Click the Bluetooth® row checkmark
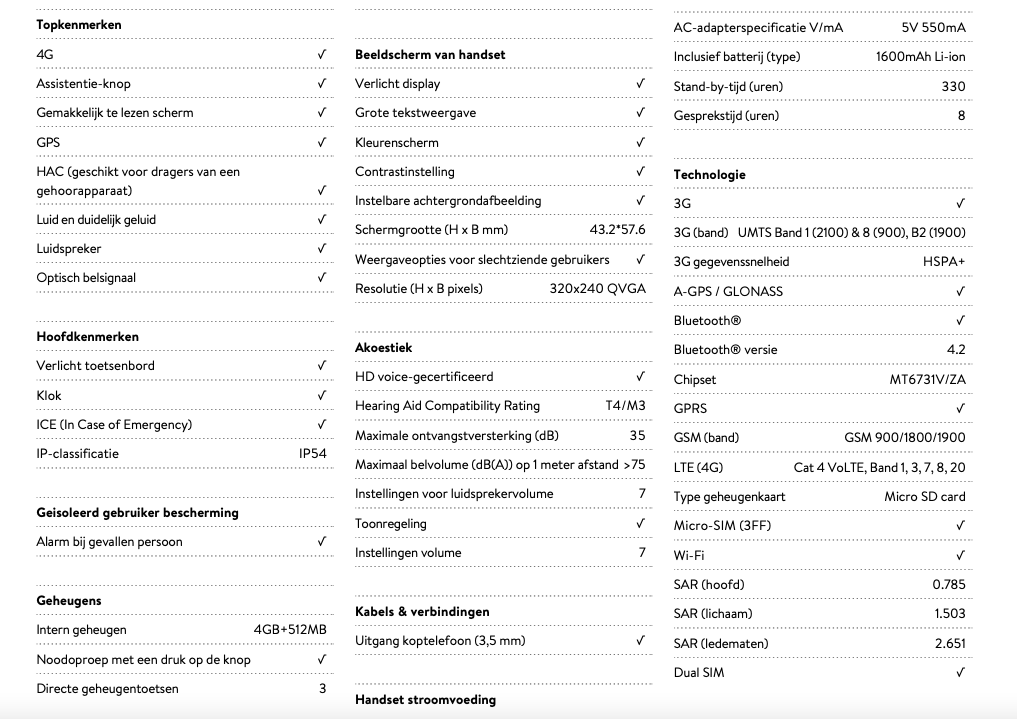The width and height of the screenshot is (1017, 719). pyautogui.click(x=960, y=320)
